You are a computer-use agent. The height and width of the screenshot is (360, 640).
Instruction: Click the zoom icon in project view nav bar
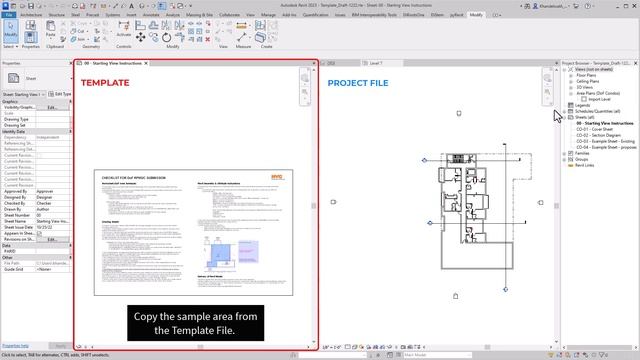point(547,93)
